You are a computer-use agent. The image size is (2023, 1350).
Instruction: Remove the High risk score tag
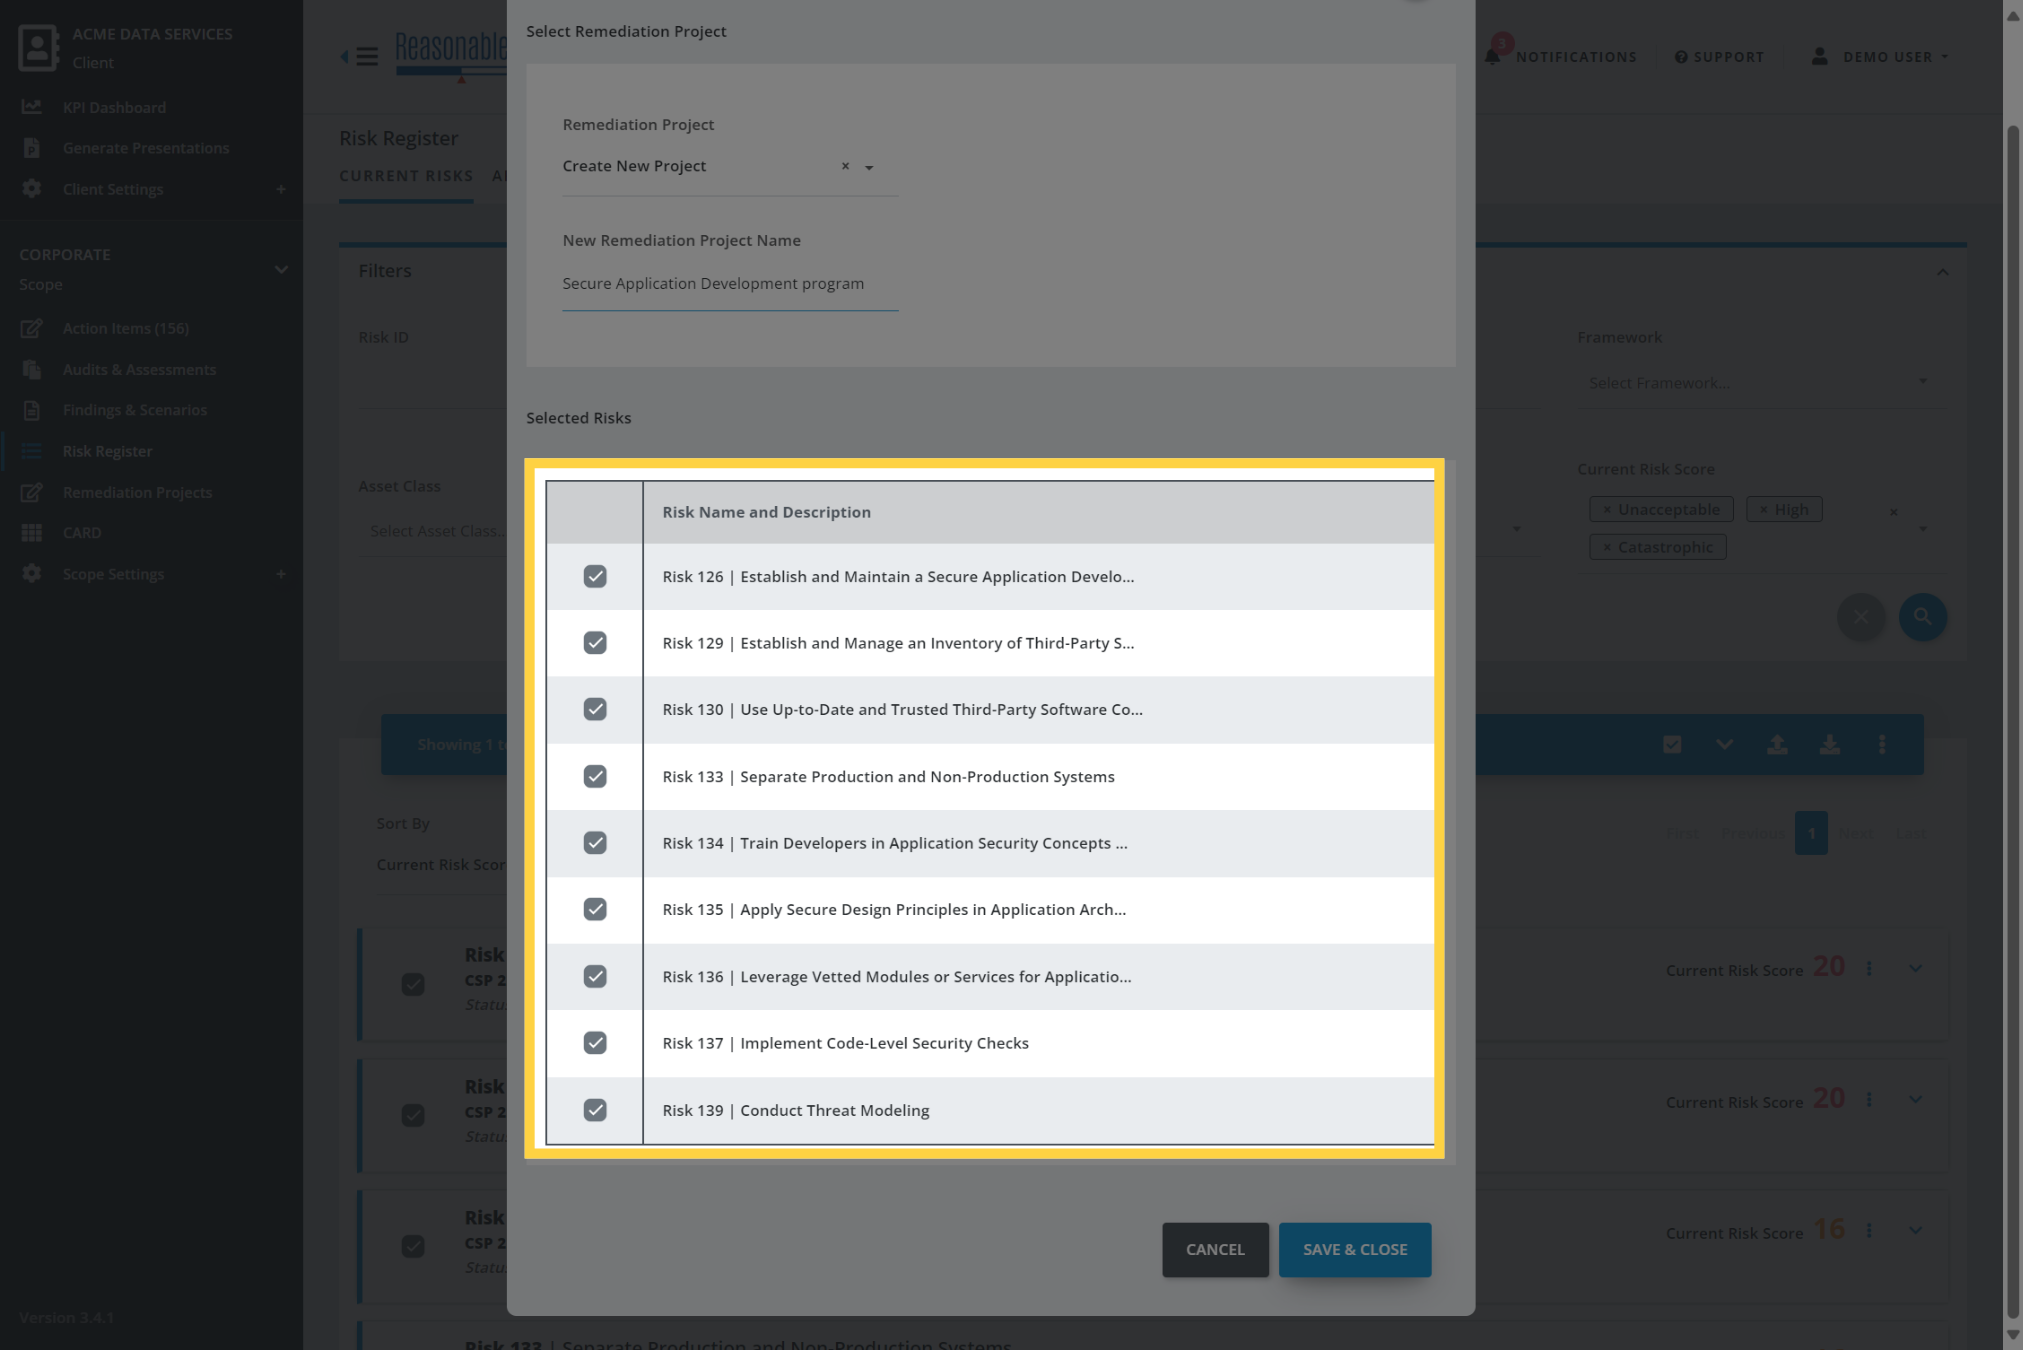1764,510
